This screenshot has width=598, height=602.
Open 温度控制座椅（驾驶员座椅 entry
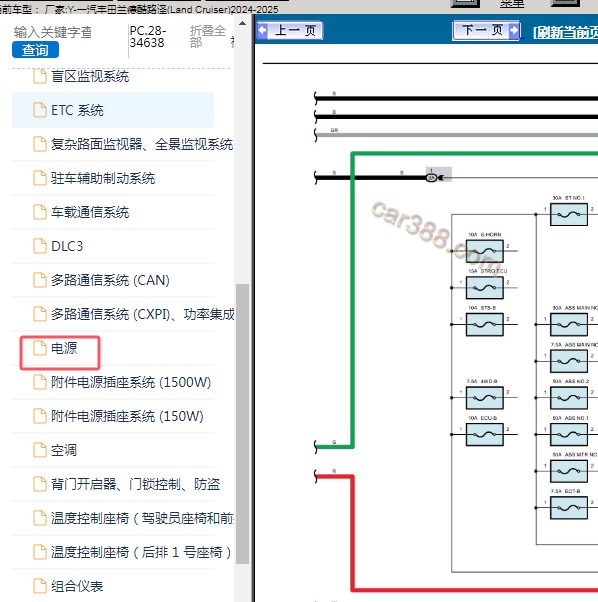pos(142,518)
